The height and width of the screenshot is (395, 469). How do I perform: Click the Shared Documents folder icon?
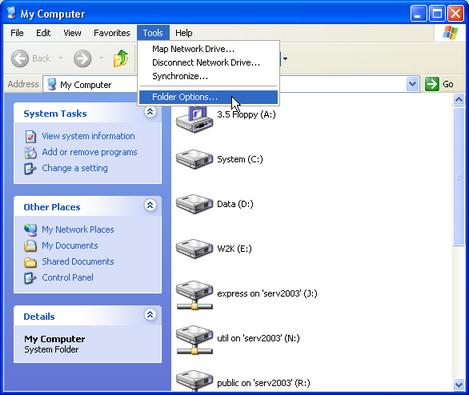click(30, 262)
